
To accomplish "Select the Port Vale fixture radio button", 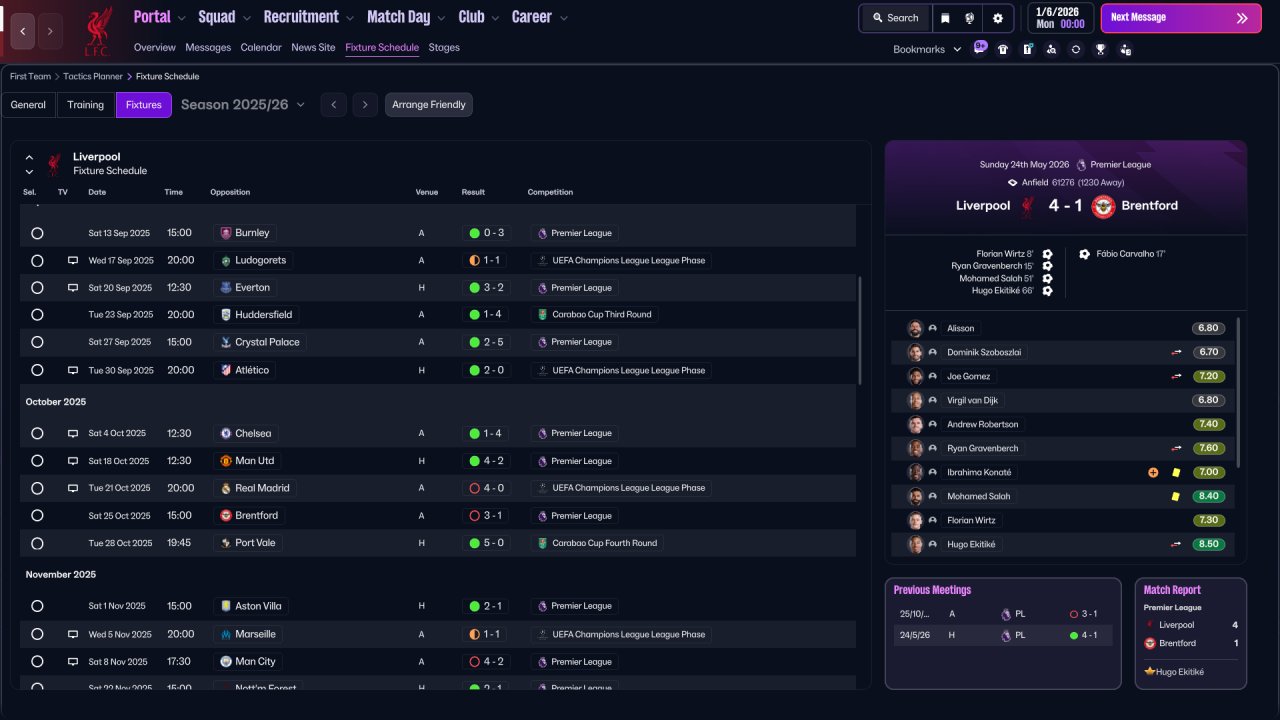I will click(x=37, y=543).
